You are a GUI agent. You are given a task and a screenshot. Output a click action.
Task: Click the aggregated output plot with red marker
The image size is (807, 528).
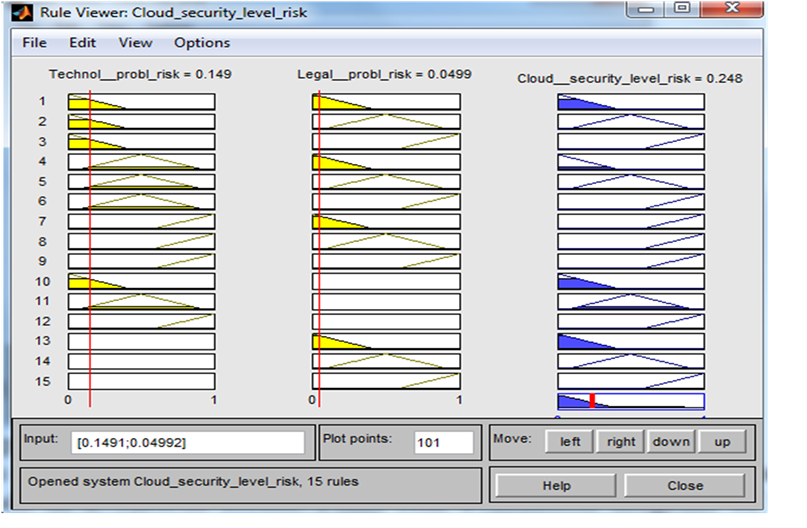(630, 401)
